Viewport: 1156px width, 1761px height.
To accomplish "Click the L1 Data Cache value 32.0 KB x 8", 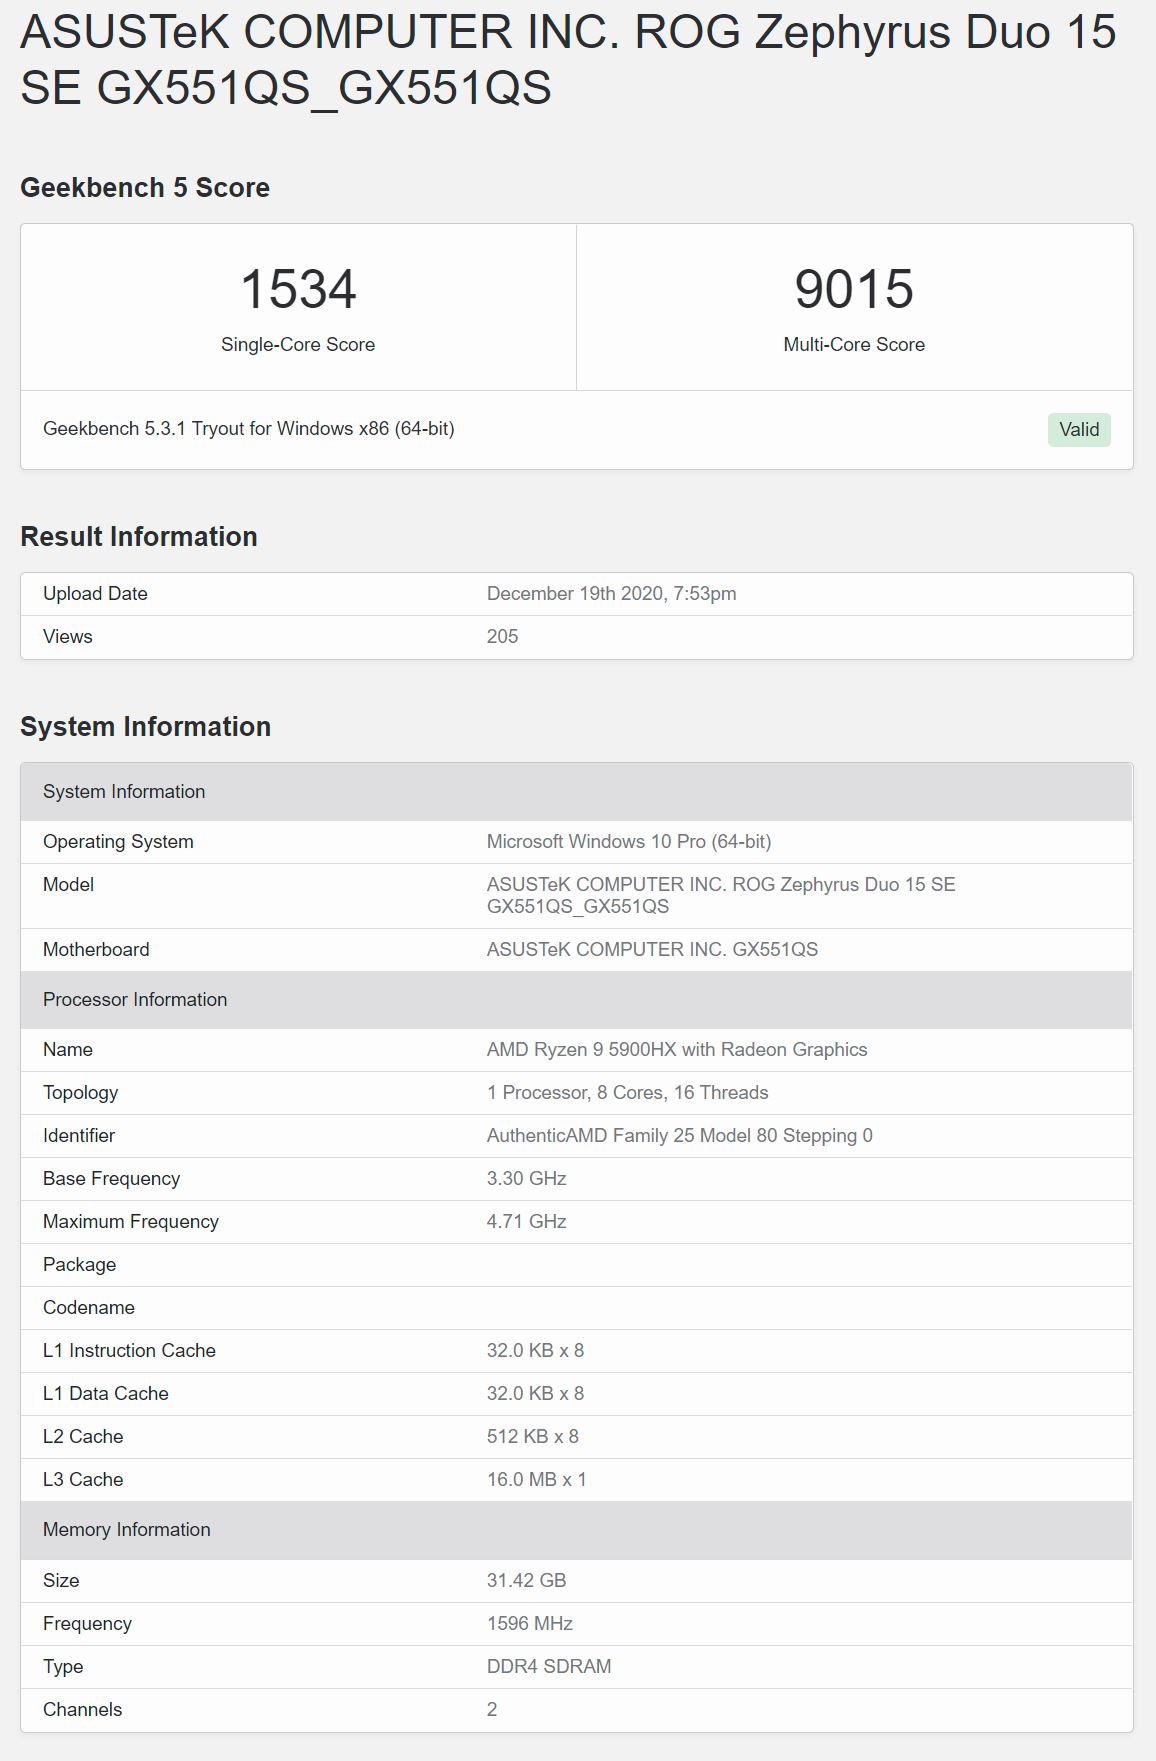I will point(535,1394).
